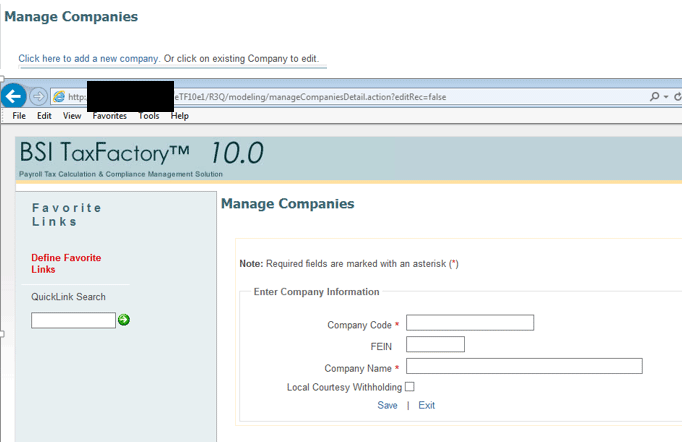Click 'Click here to add a new company' link
The width and height of the screenshot is (682, 442).
89,58
